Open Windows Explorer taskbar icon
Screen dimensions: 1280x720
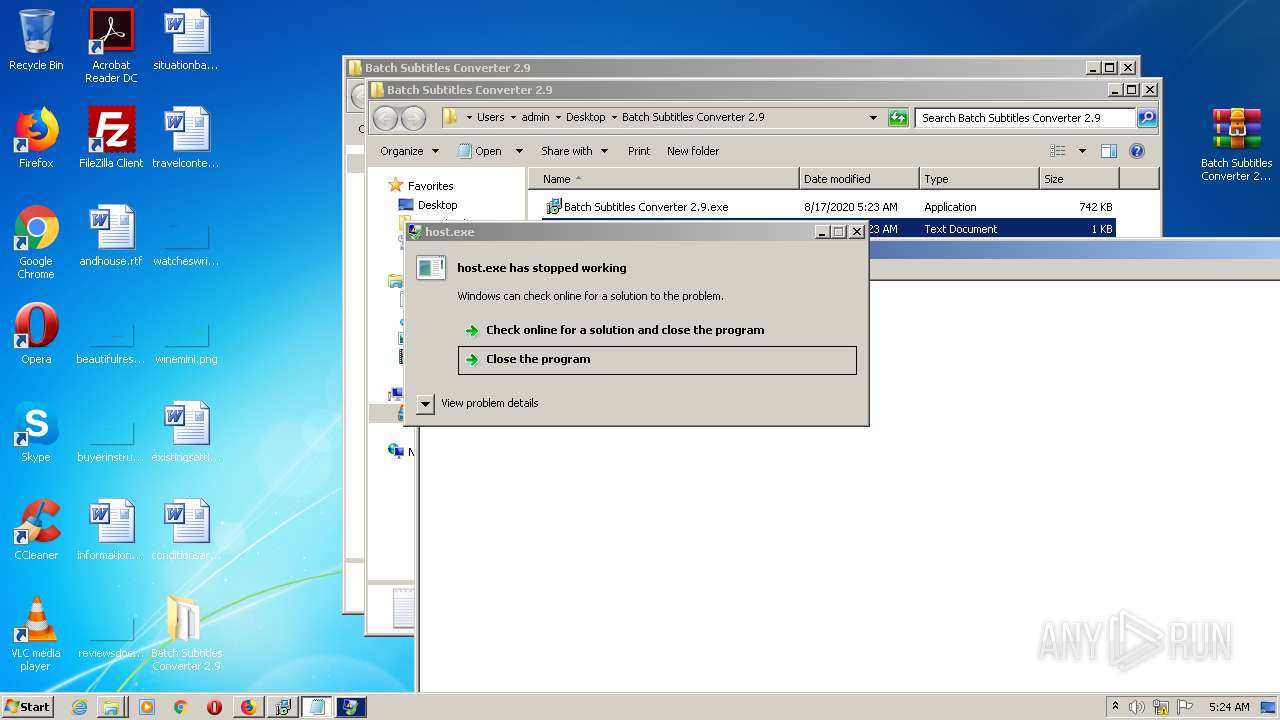pos(111,707)
